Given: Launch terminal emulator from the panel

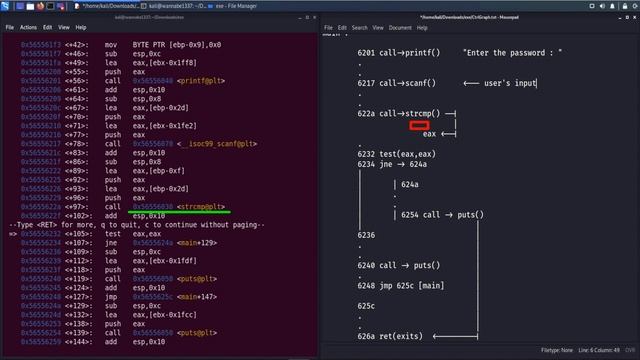Looking at the screenshot, I should click(51, 6).
